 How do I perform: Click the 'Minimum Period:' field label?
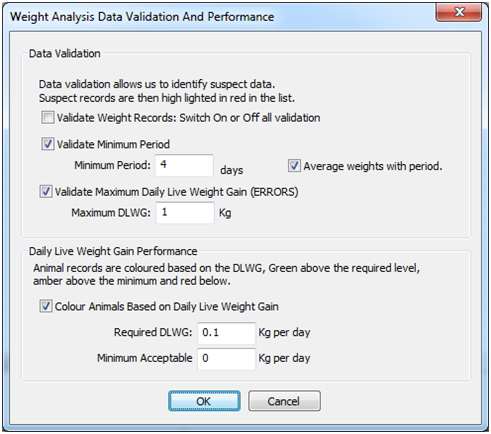[x=112, y=165]
